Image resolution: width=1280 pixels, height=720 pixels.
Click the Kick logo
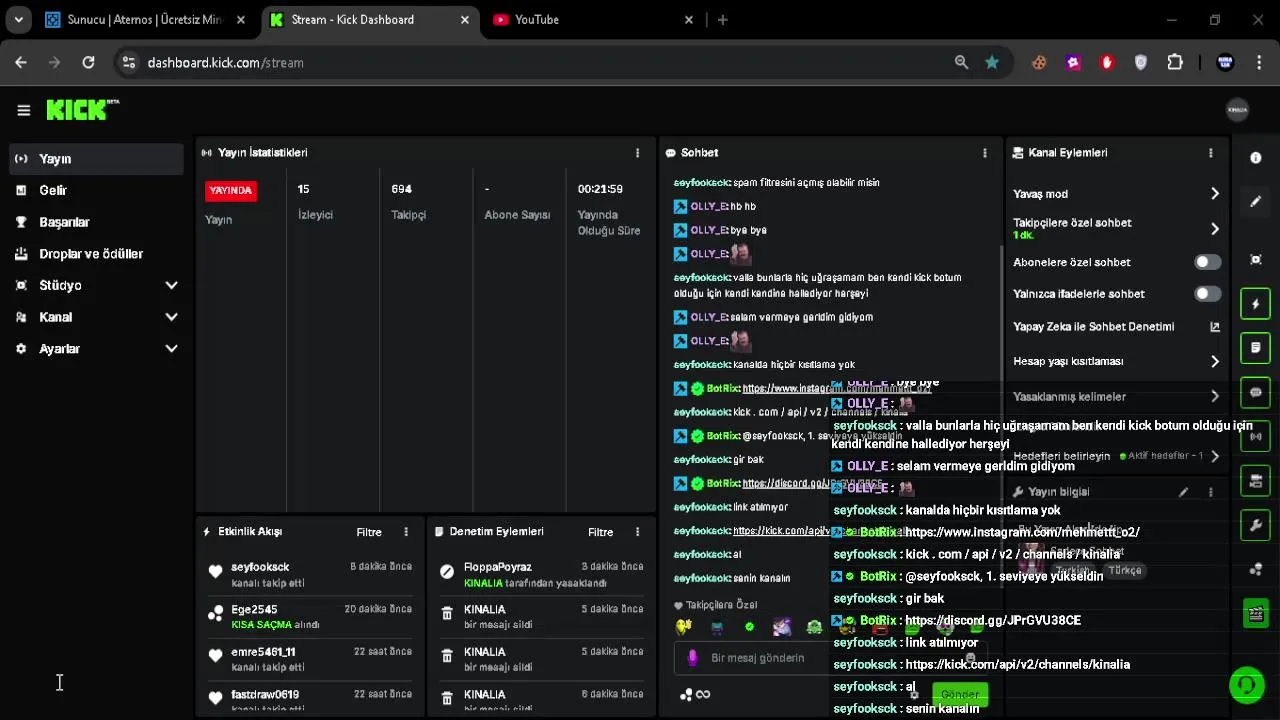82,110
